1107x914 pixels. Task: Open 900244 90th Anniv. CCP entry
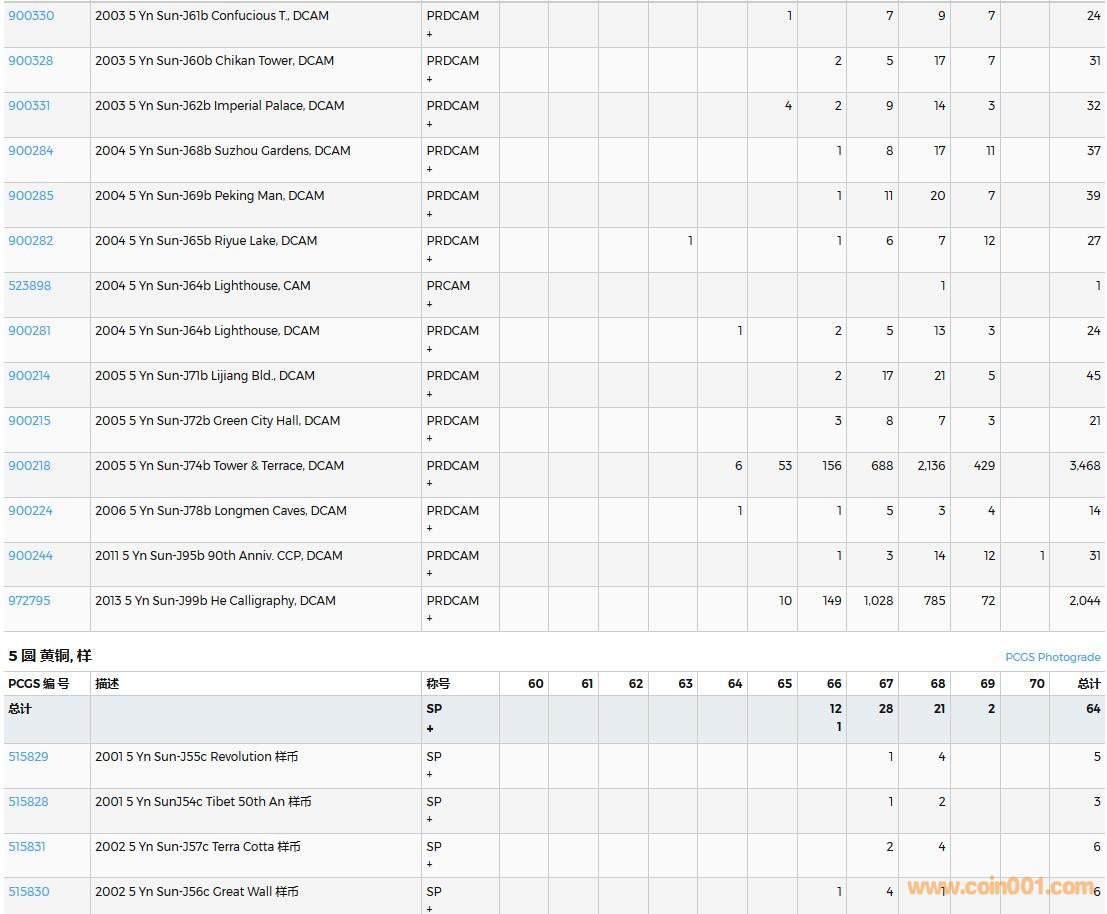31,556
